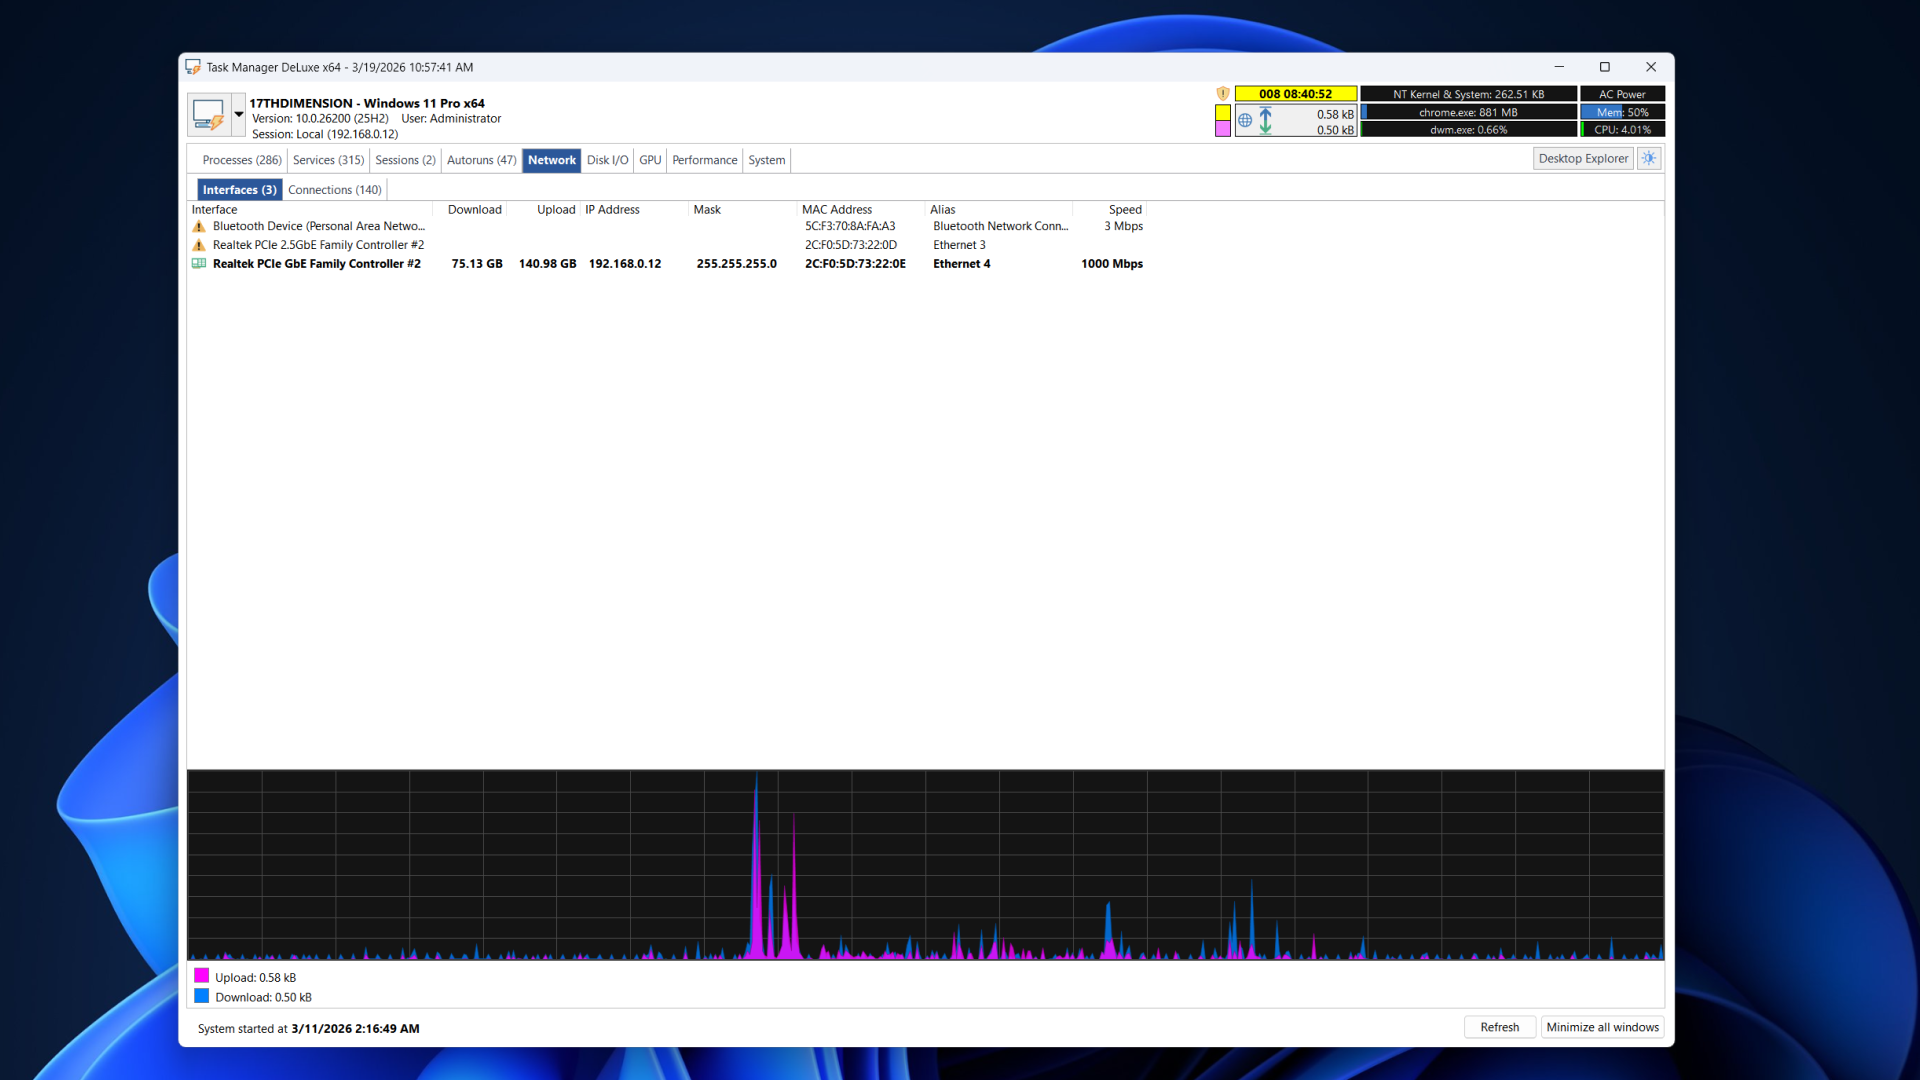Screen dimensions: 1920x1080
Task: Sort by the IP Address column header
Action: [x=635, y=210]
